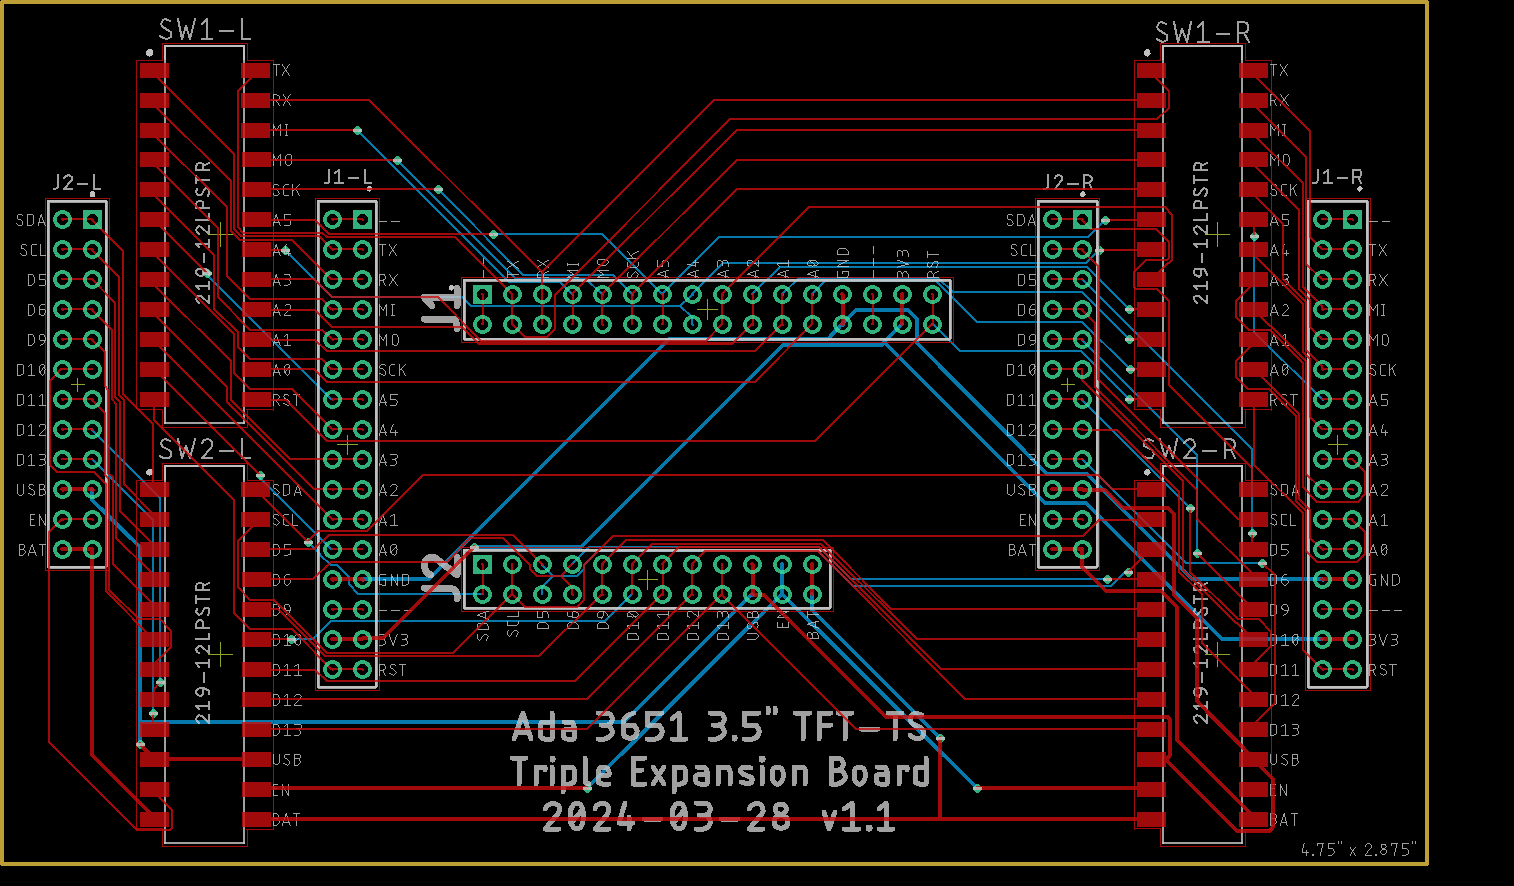Screen dimensions: 1514x886
Task: Click the '2024-03-28 v1.1' version text
Action: (720, 817)
